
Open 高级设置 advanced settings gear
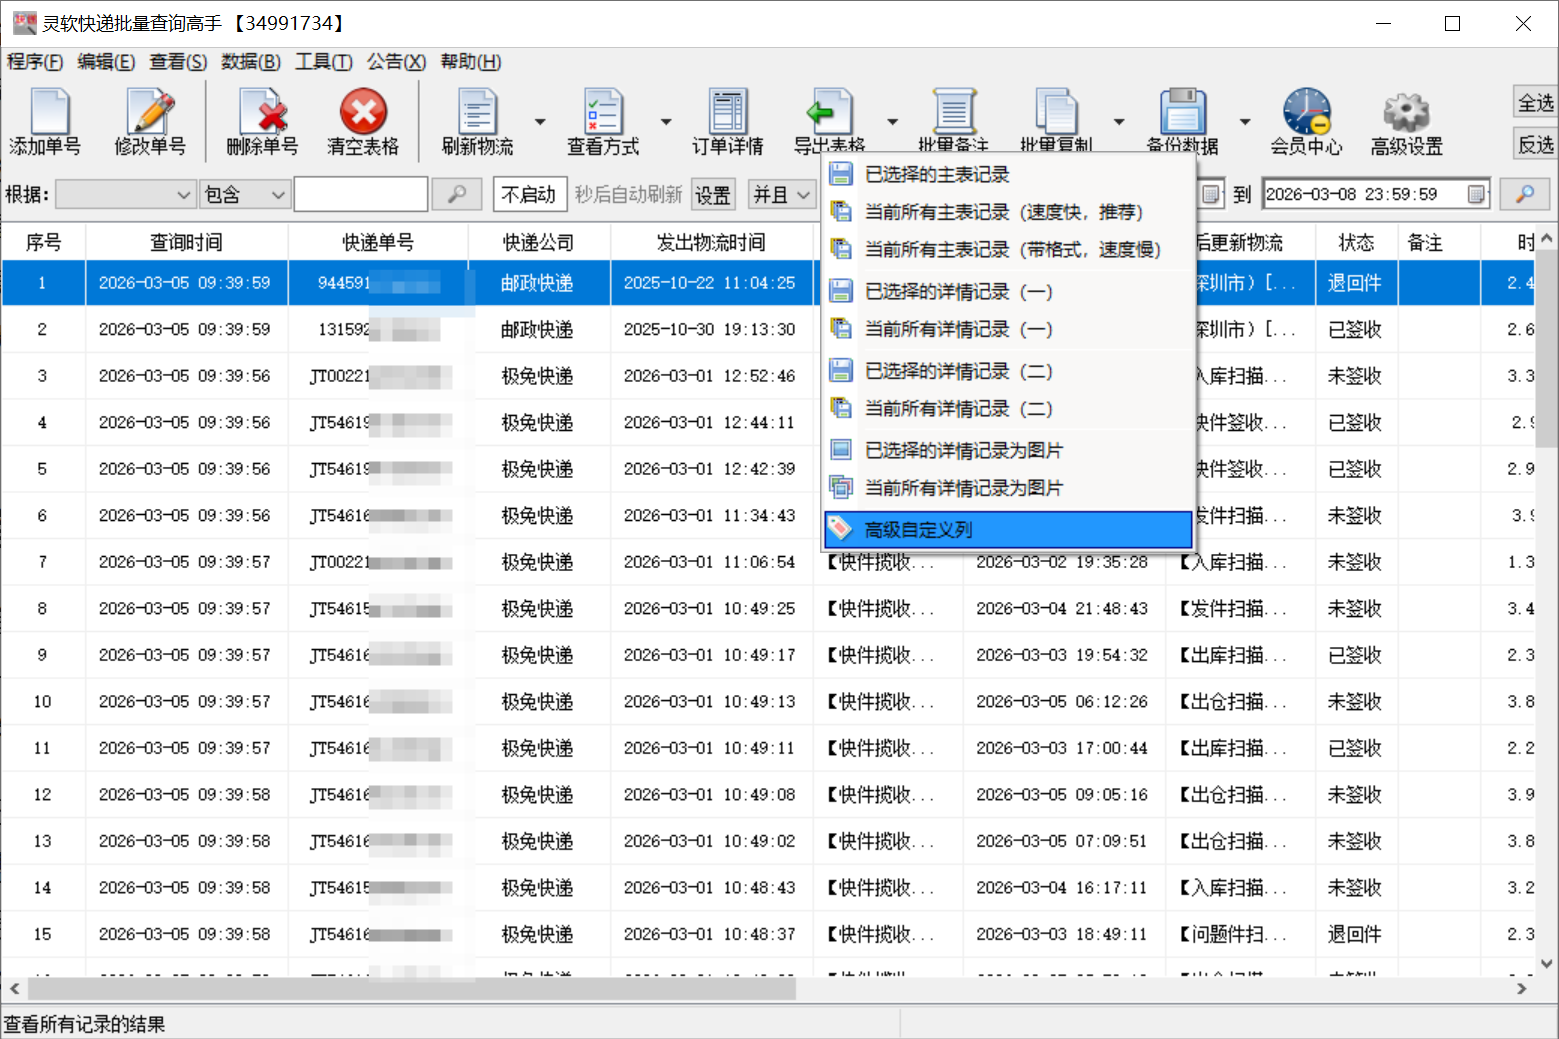tap(1407, 122)
